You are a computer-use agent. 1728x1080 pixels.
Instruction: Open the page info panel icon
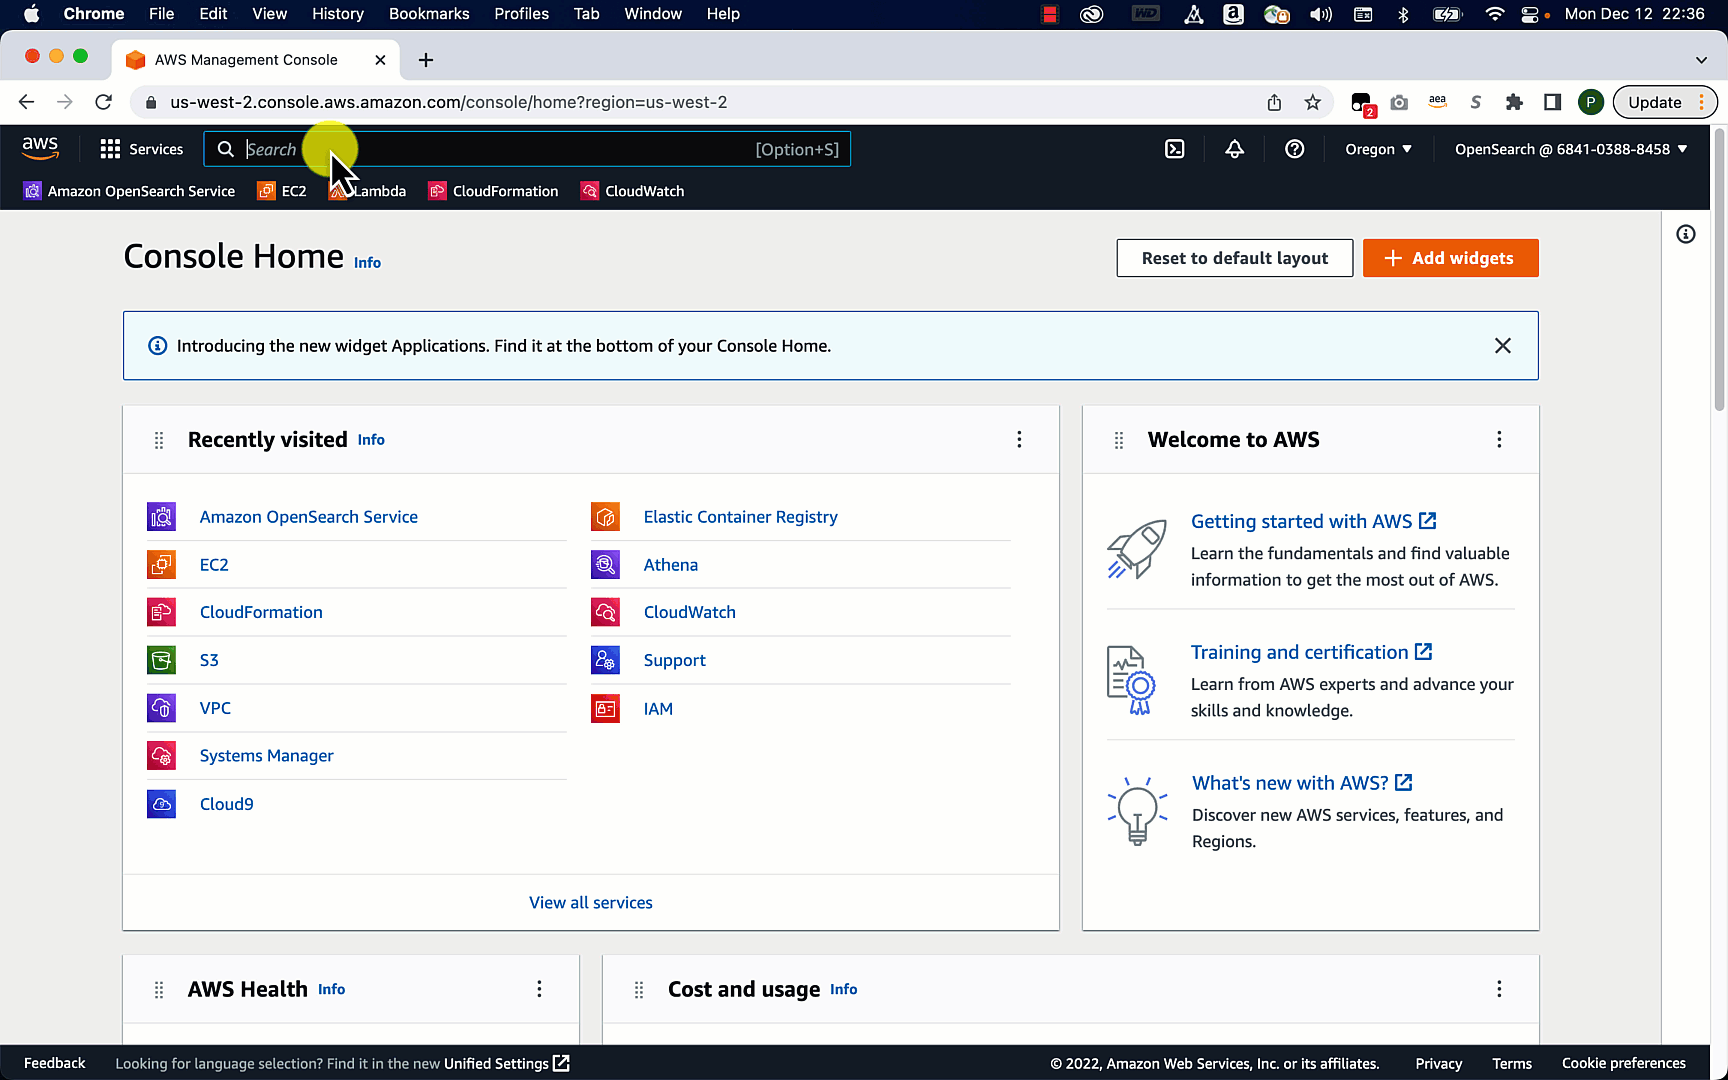[x=1686, y=234]
